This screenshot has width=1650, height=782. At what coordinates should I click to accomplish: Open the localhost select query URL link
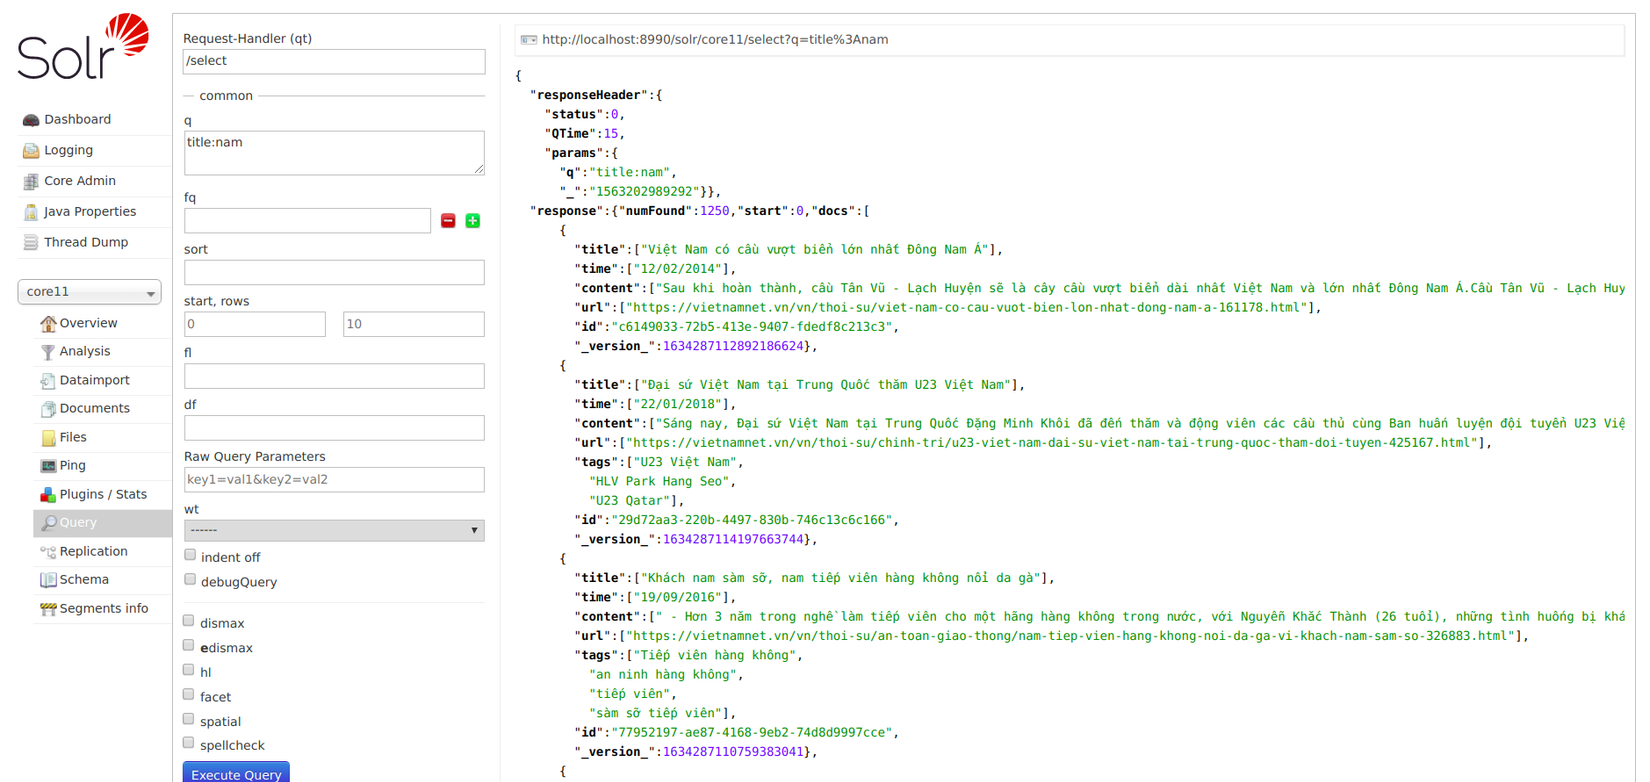[x=714, y=40]
